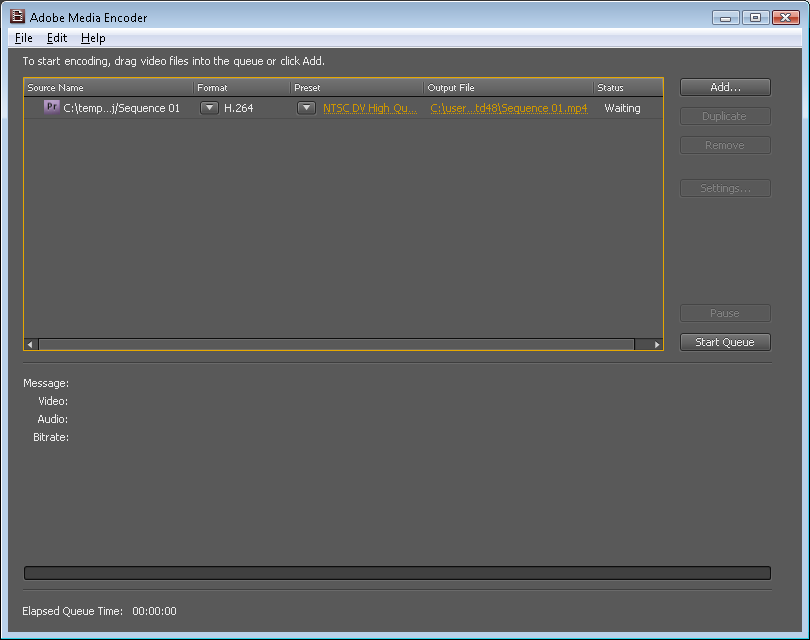Viewport: 810px width, 640px height.
Task: Click the Format column header
Action: (242, 88)
